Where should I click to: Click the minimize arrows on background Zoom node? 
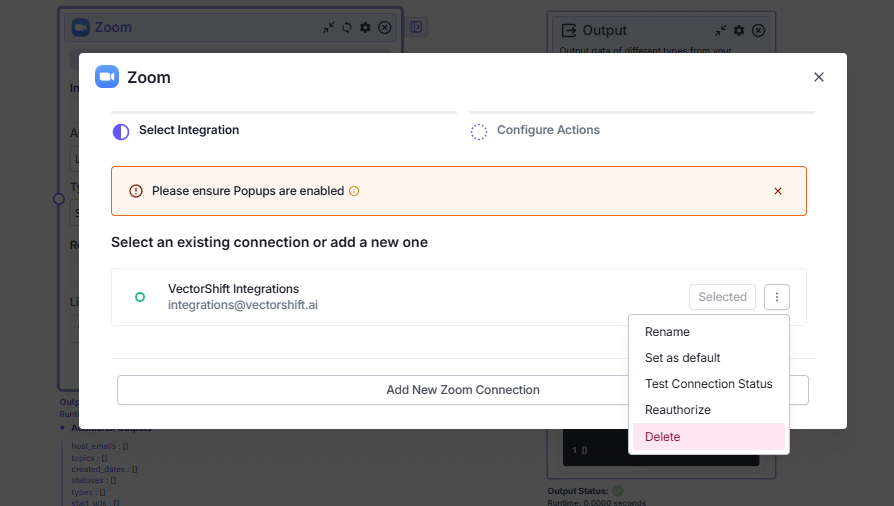(x=328, y=27)
